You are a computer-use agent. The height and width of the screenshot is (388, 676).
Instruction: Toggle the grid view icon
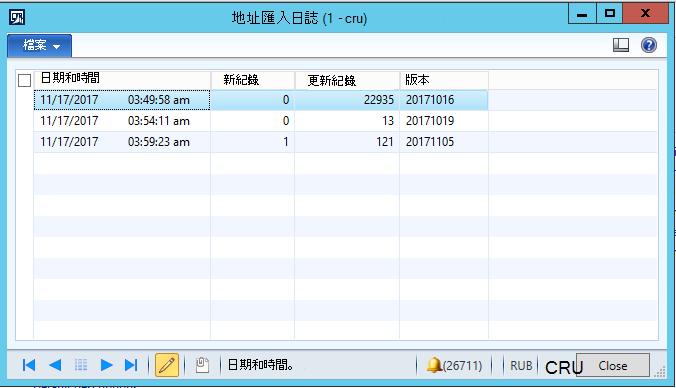pos(81,365)
